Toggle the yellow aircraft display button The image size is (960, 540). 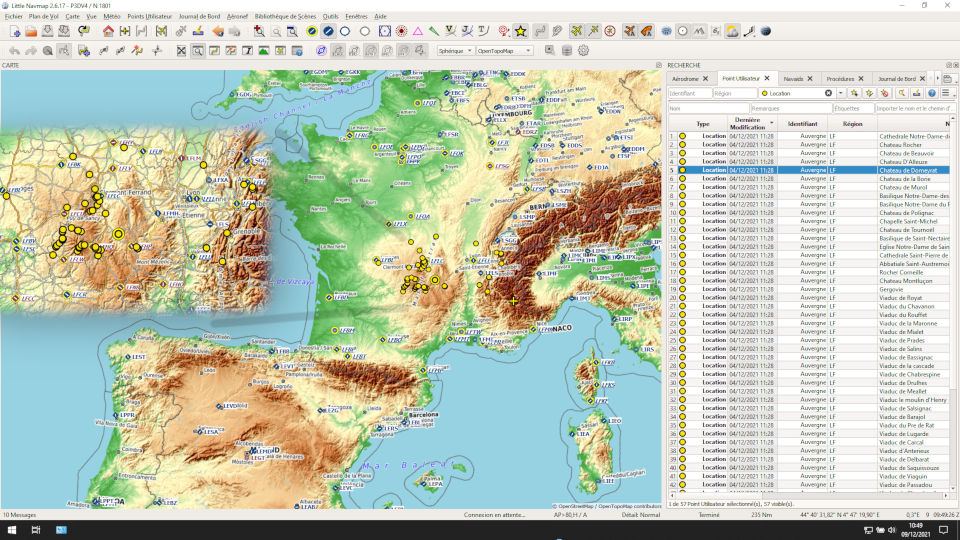coord(577,31)
